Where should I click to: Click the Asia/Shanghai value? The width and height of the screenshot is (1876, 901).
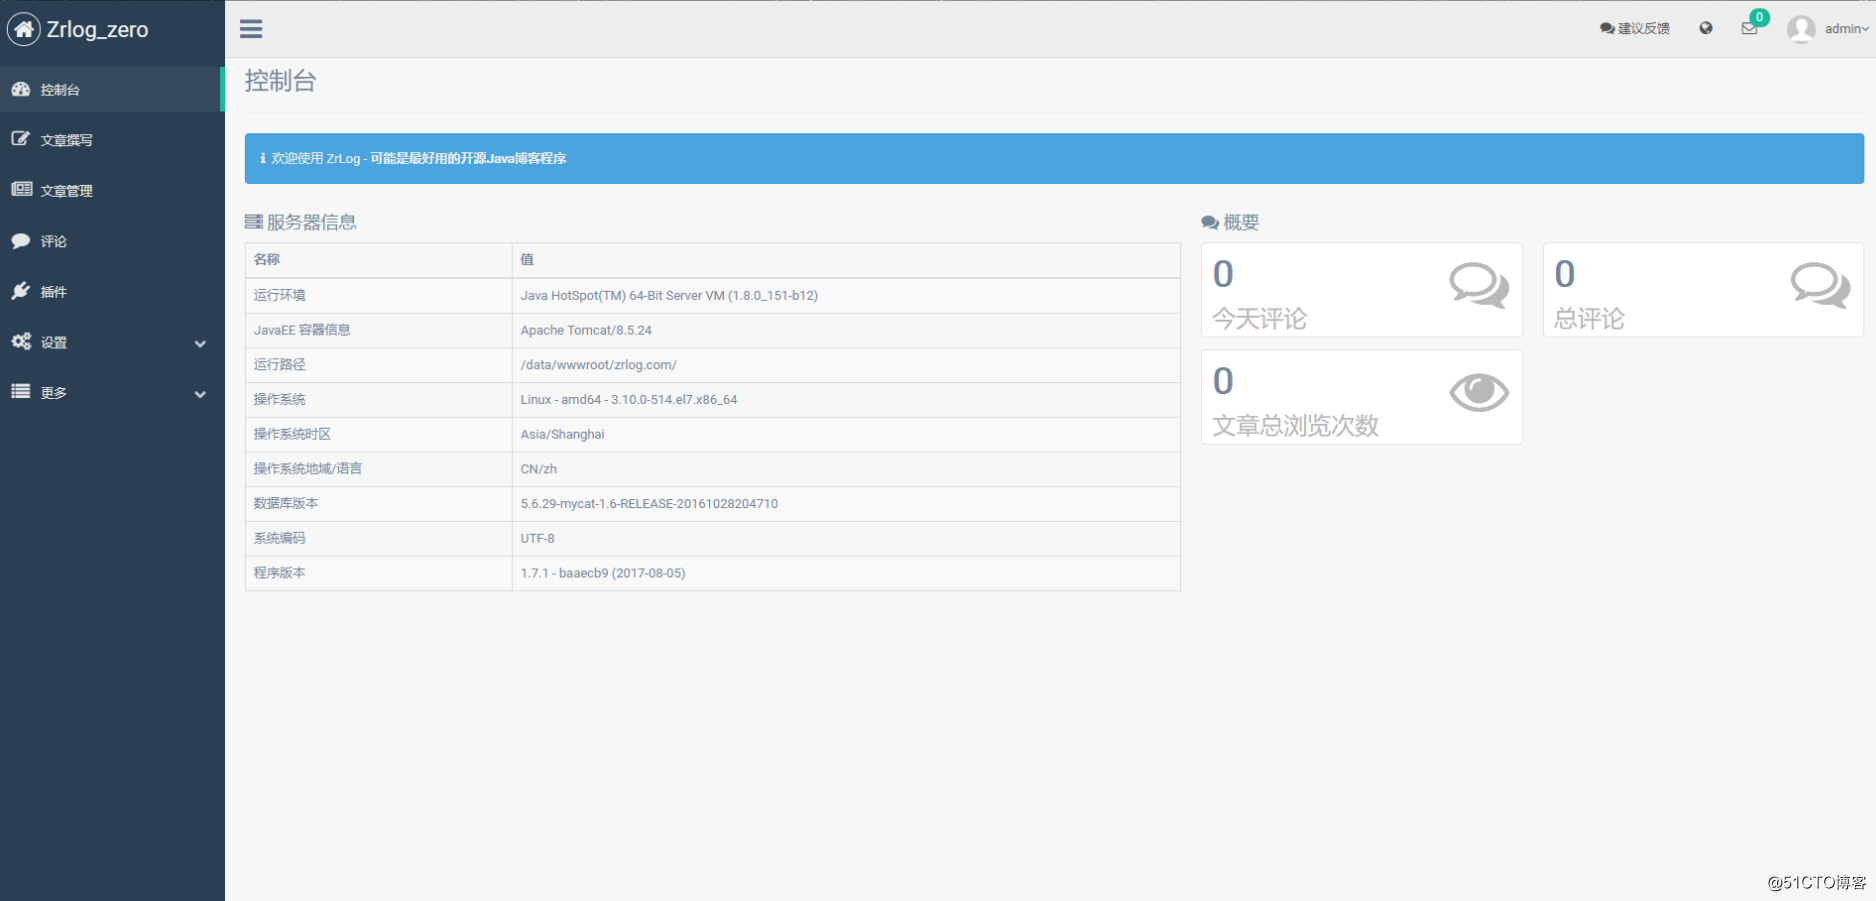point(563,434)
